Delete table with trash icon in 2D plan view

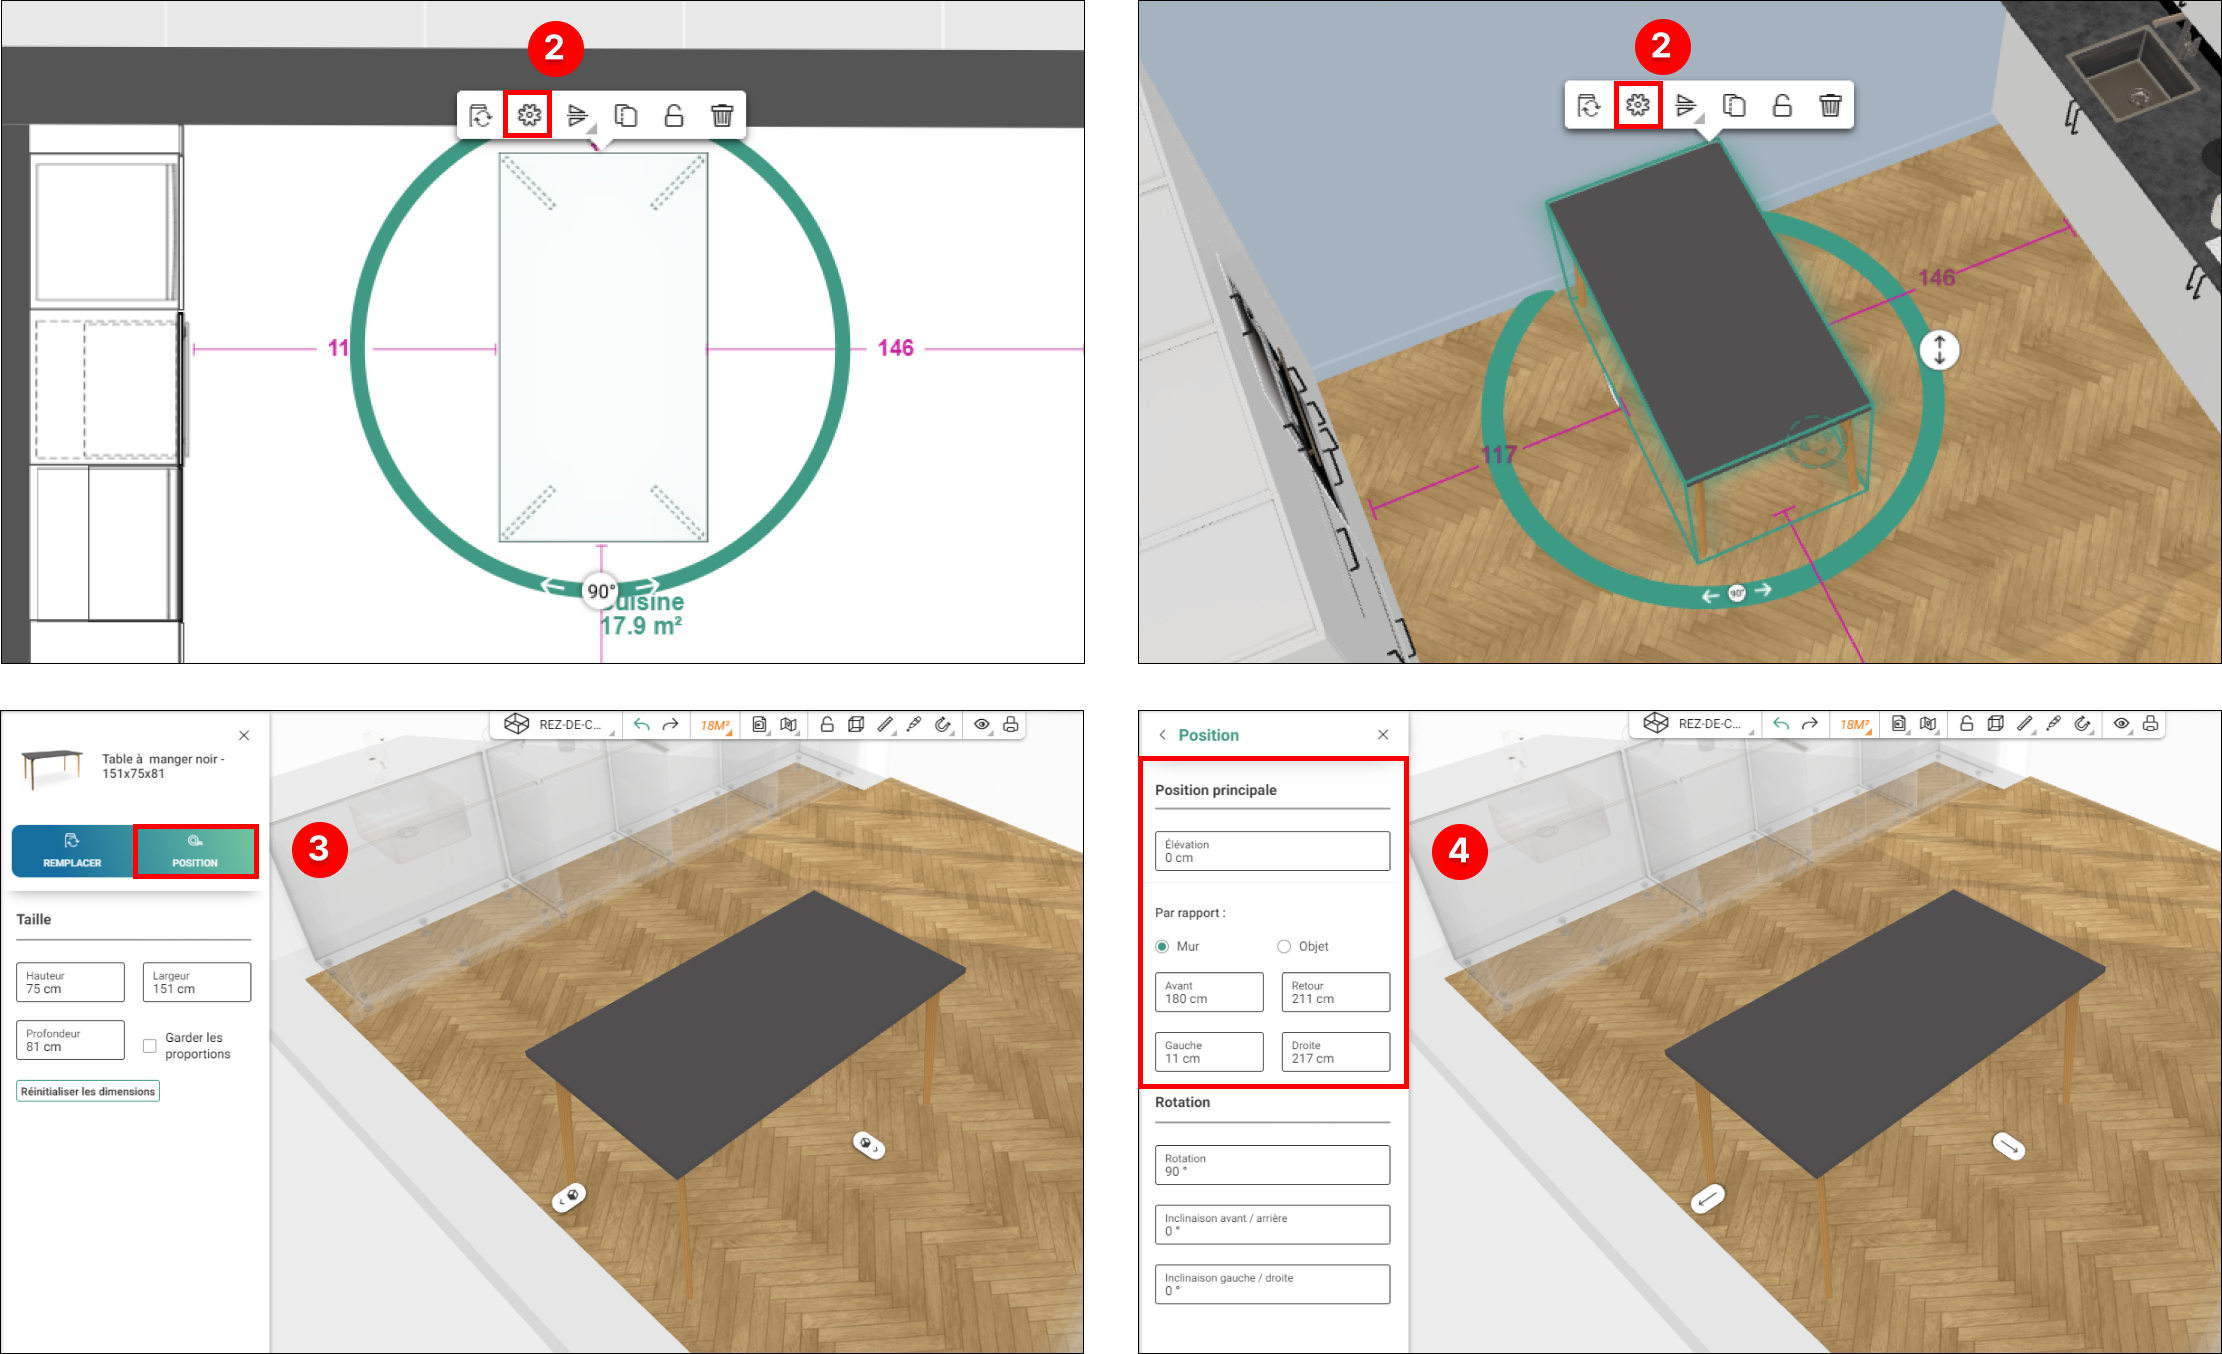click(722, 116)
